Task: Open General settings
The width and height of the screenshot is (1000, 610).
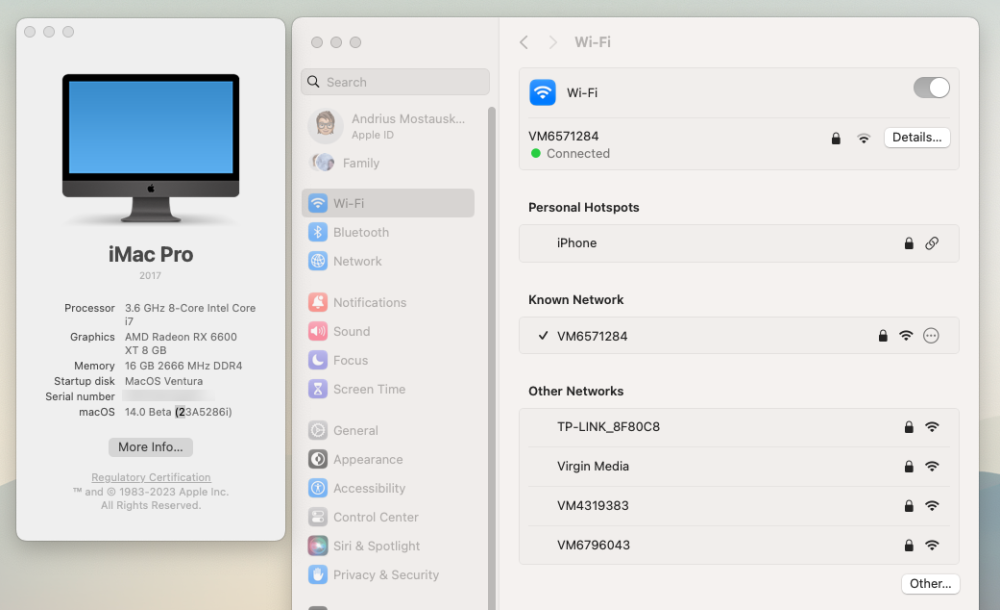Action: 388,431
